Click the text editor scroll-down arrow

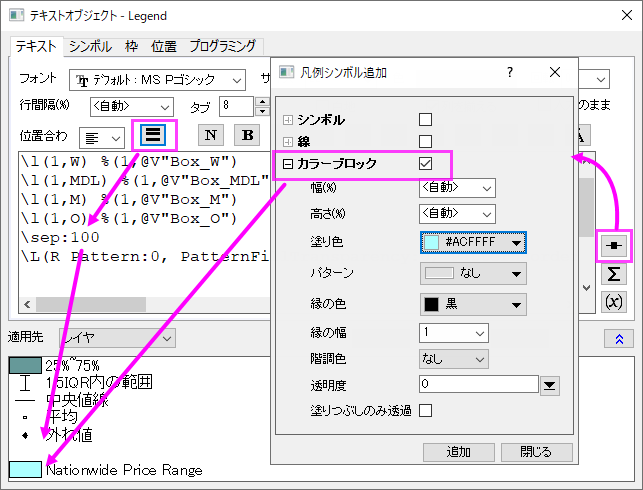click(x=586, y=288)
